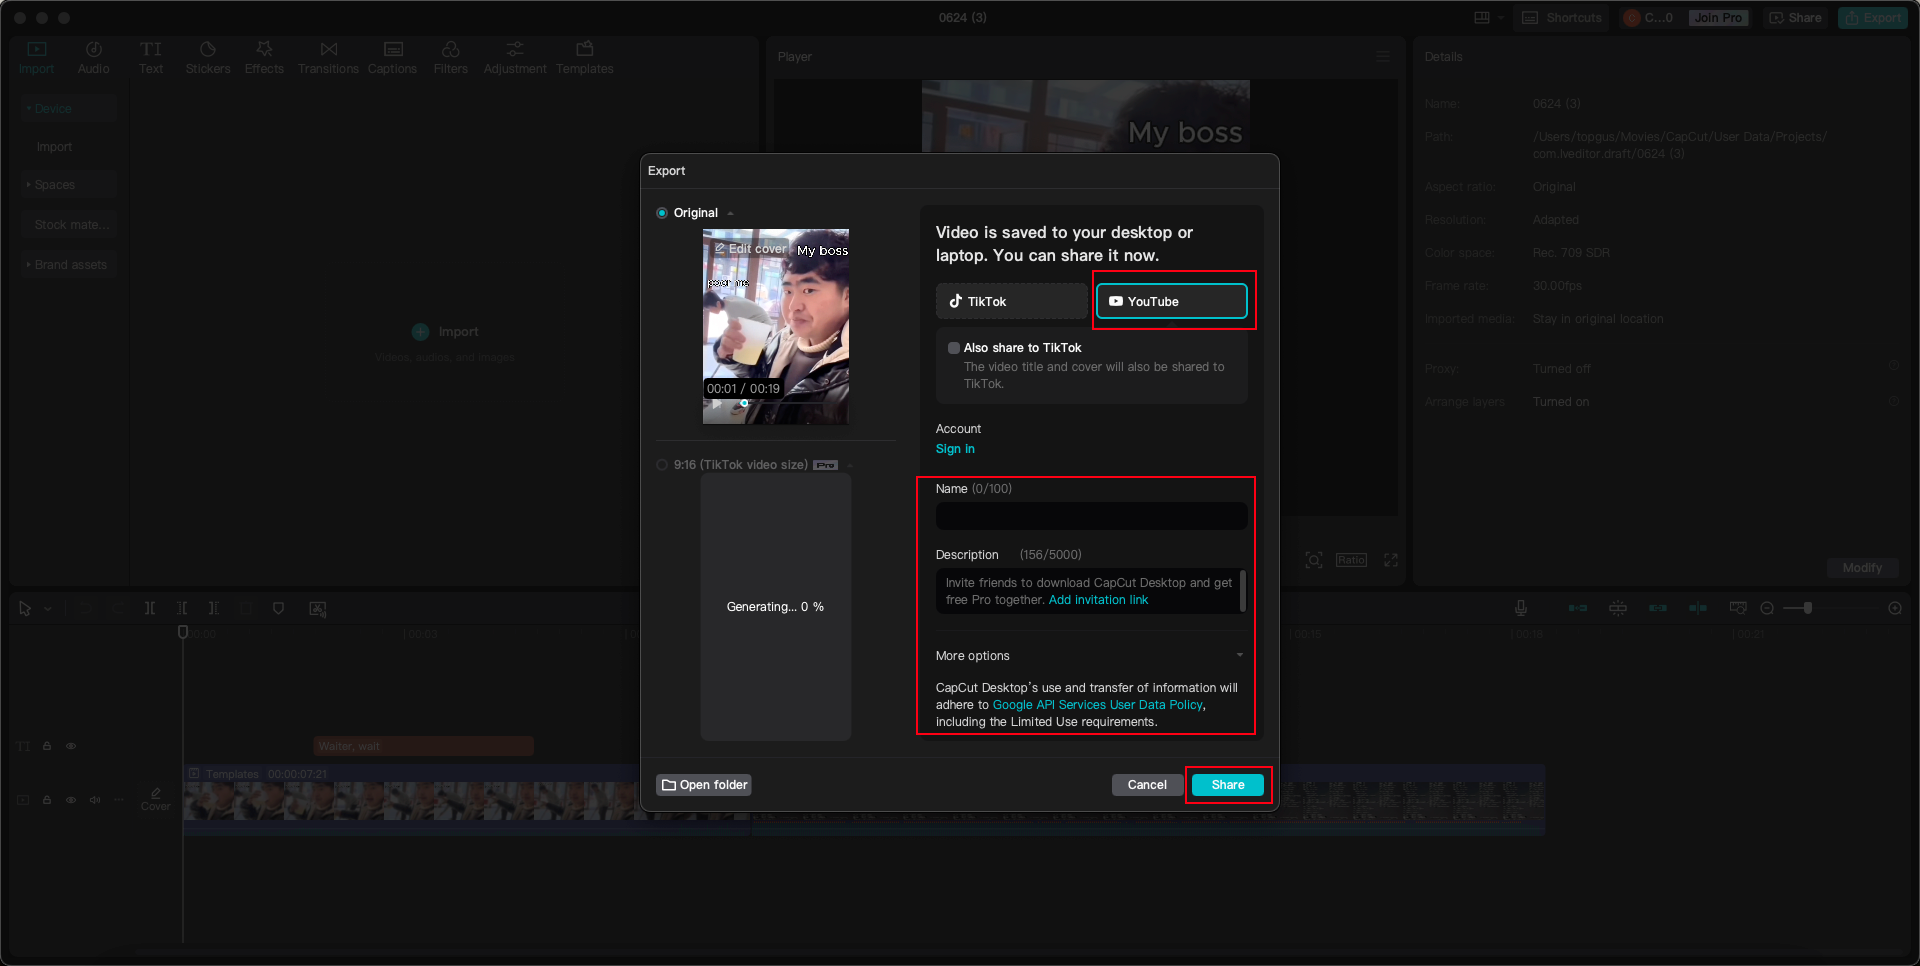Click the auto-cut scissors icon in timeline toolbar
Screen dimensions: 1920x966
point(318,608)
